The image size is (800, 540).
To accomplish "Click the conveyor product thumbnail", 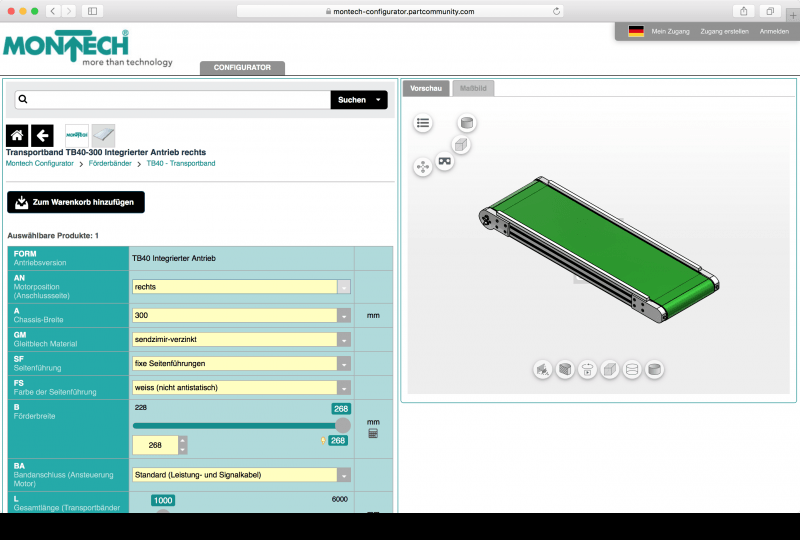I will tap(103, 135).
